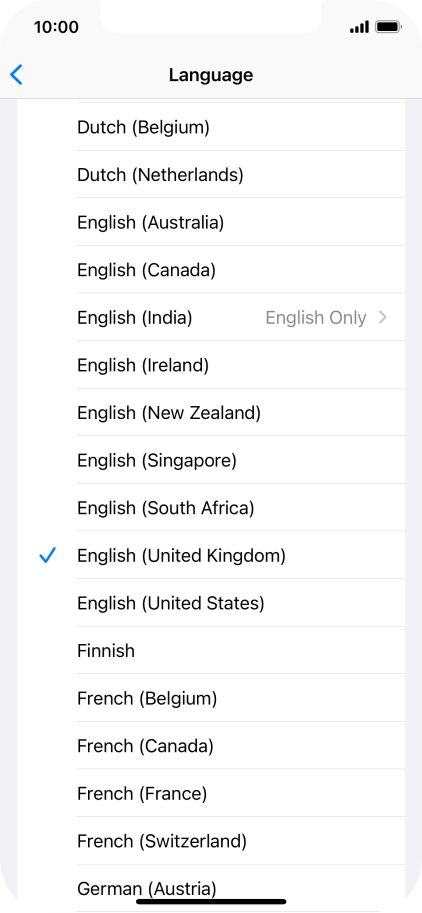Pick English (New Zealand) option
This screenshot has height=913, width=422.
click(211, 412)
